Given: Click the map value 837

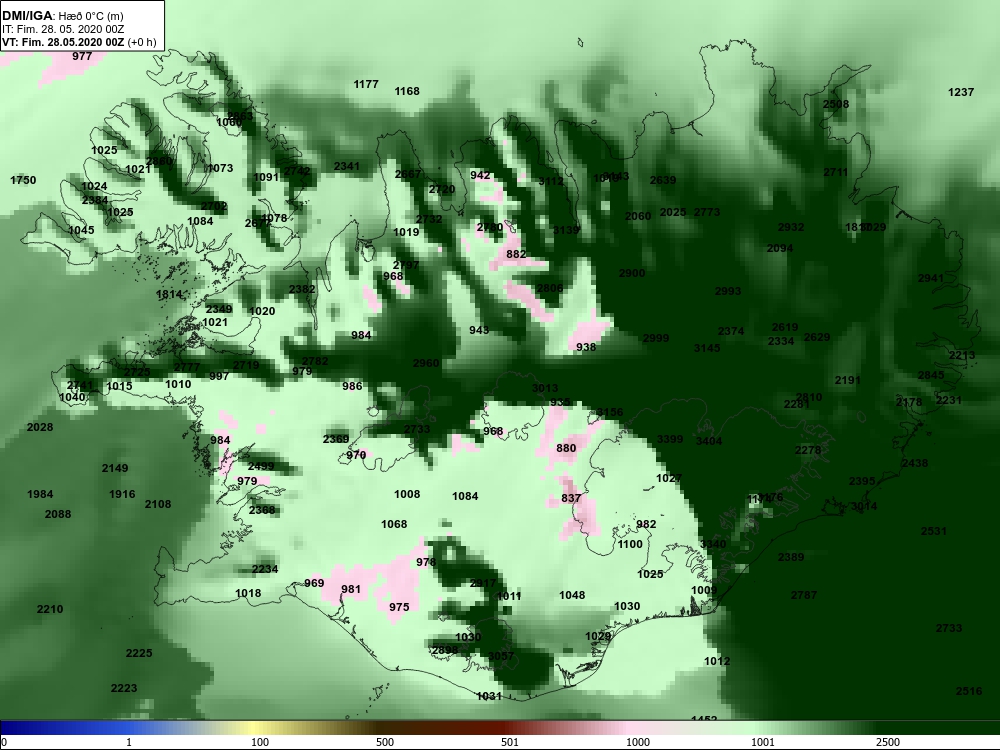Looking at the screenshot, I should [571, 498].
